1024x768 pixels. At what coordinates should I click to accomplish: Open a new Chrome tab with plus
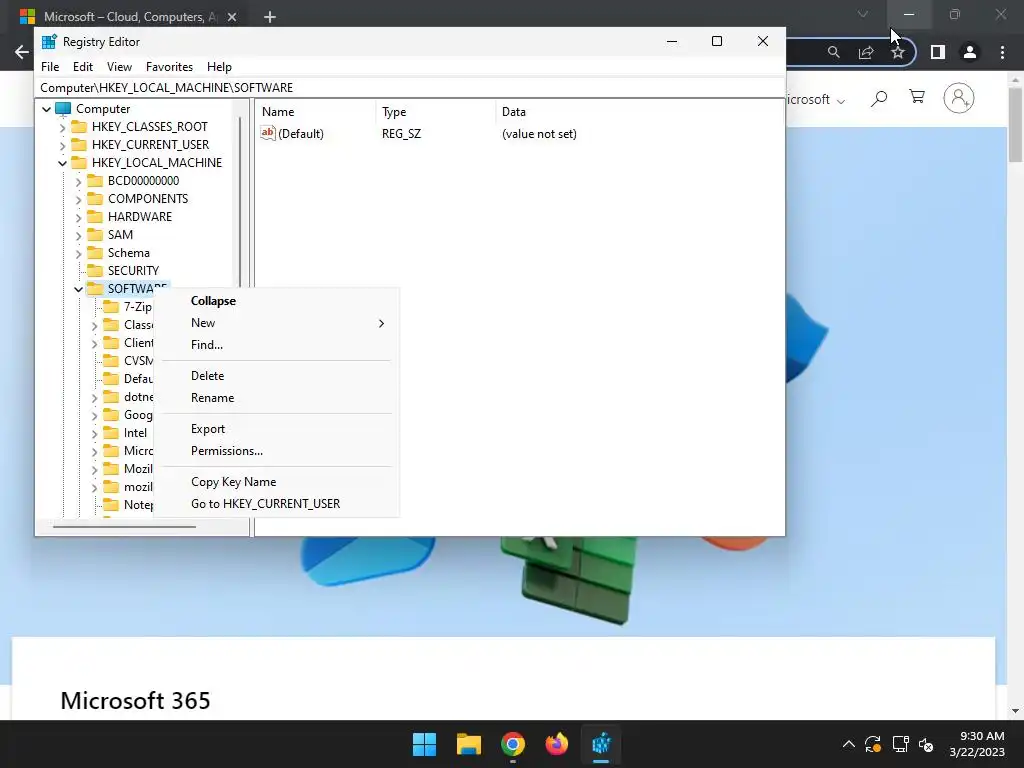270,17
